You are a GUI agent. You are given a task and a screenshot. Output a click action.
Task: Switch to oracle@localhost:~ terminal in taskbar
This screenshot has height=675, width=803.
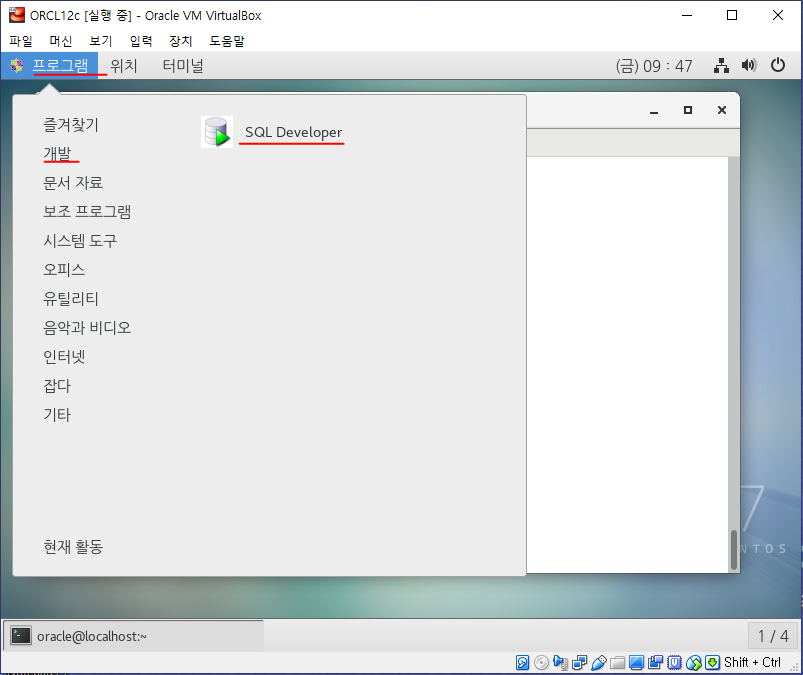pyautogui.click(x=134, y=636)
